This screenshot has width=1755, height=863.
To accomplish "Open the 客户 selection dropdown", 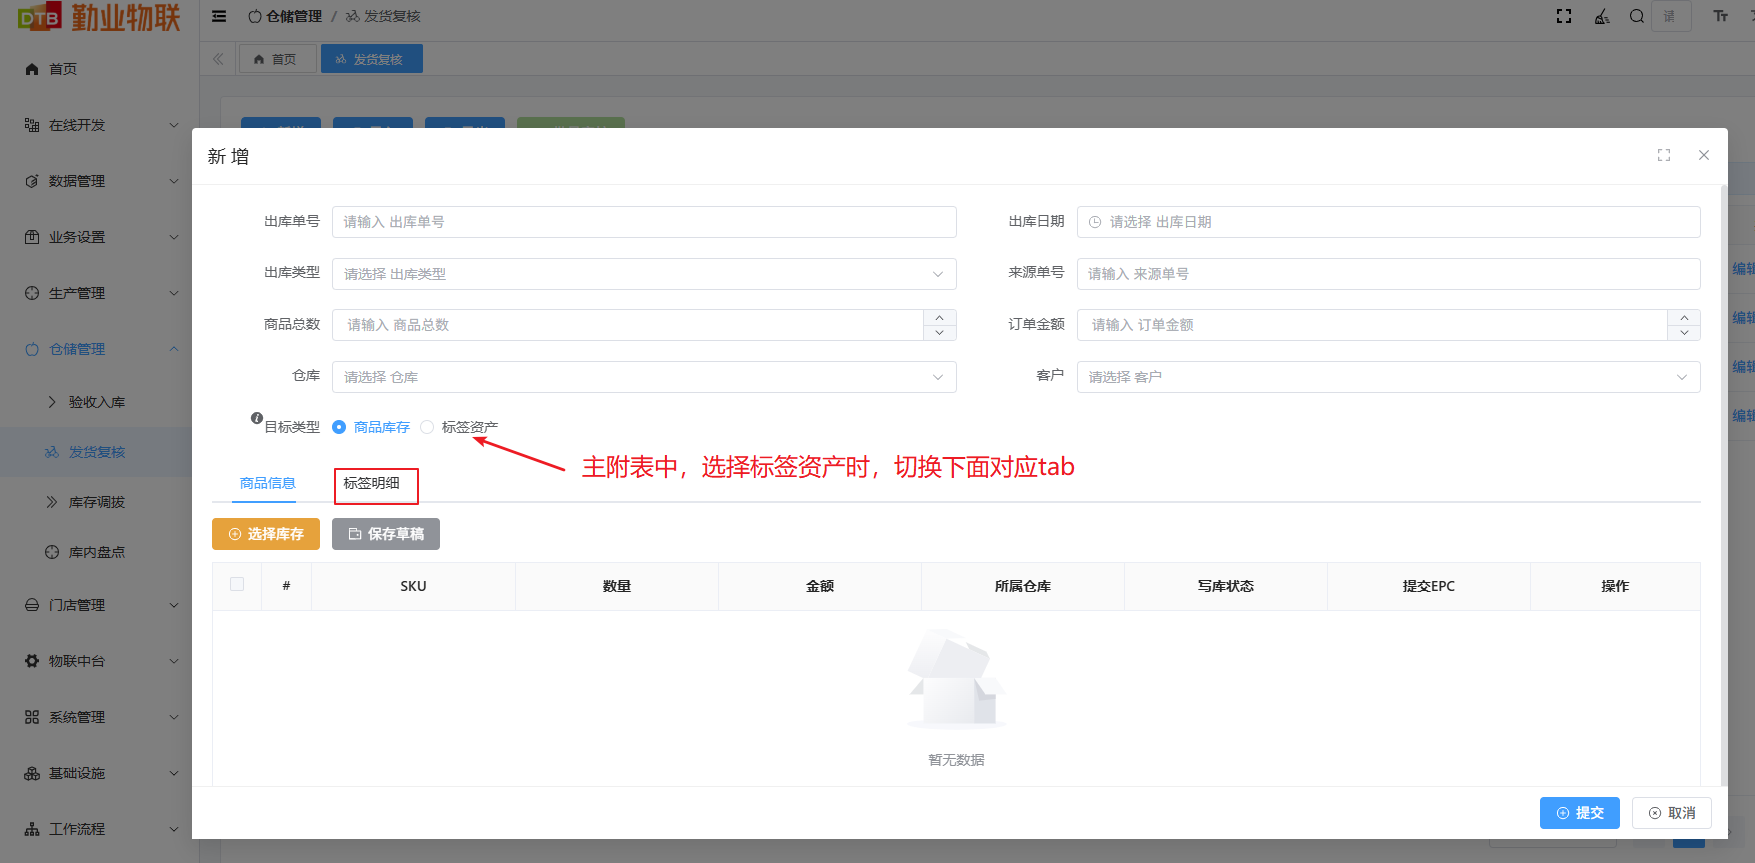I will pyautogui.click(x=1387, y=377).
